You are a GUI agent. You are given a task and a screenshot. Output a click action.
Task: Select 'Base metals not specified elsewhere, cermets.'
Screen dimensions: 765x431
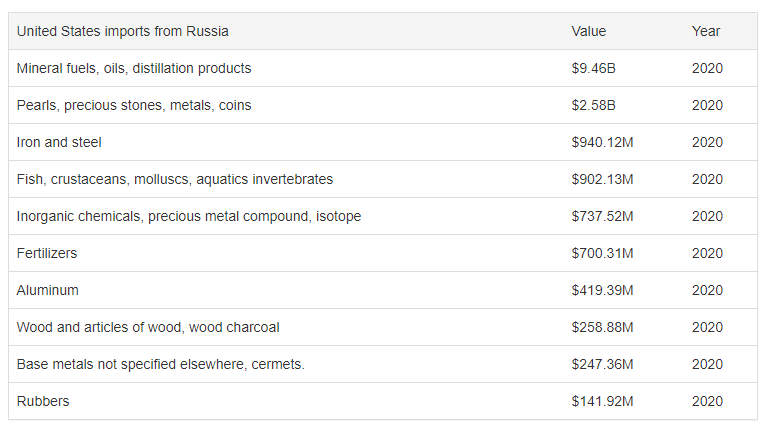161,365
